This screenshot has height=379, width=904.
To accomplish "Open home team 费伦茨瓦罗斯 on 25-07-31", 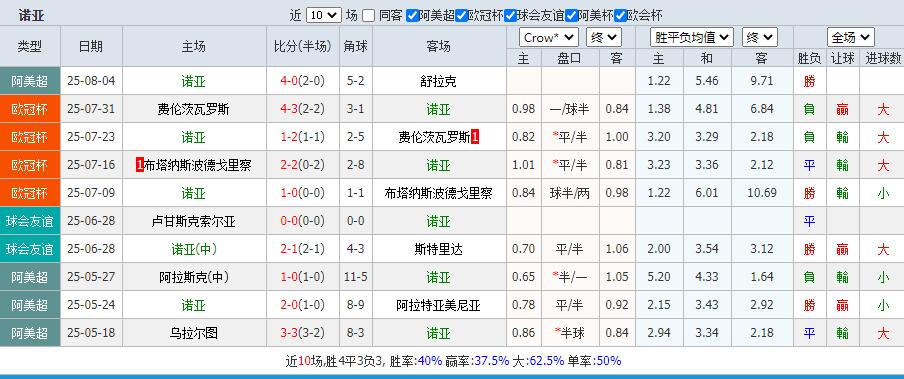I will click(x=193, y=109).
